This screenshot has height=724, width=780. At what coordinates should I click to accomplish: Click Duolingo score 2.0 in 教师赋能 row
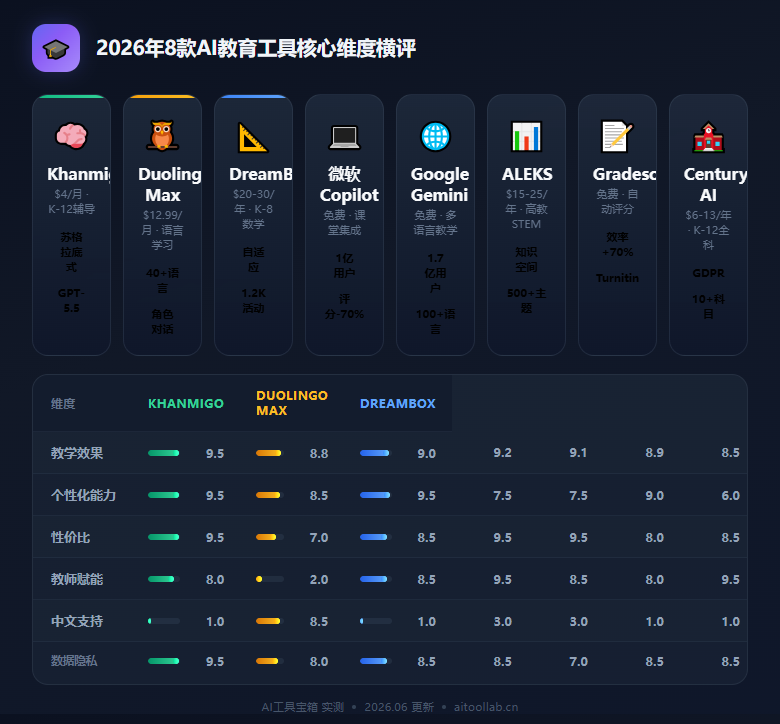(x=319, y=580)
